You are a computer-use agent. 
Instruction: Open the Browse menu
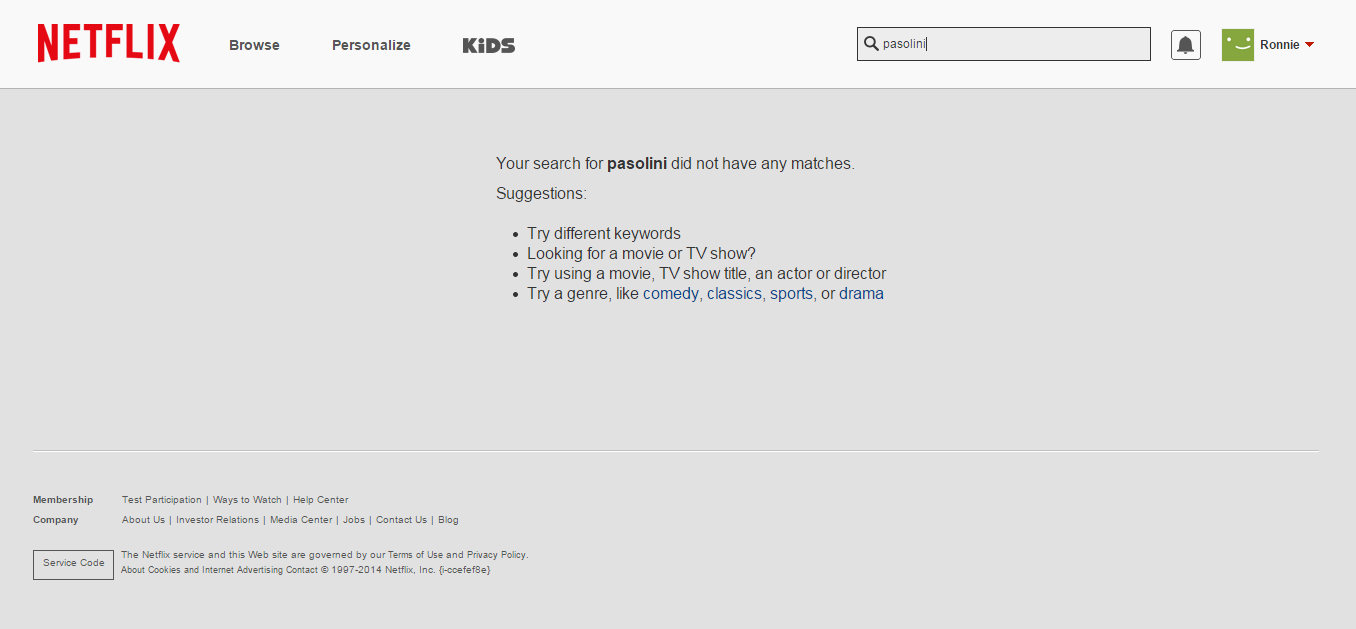point(254,45)
